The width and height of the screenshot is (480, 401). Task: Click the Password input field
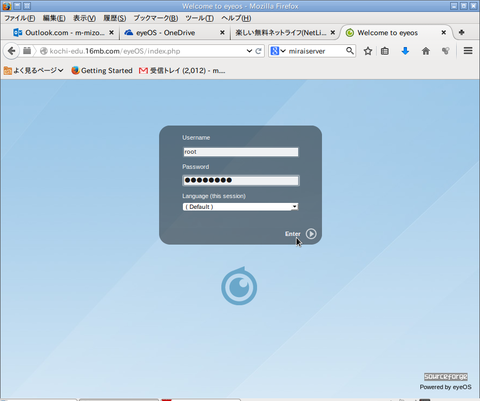pos(241,180)
